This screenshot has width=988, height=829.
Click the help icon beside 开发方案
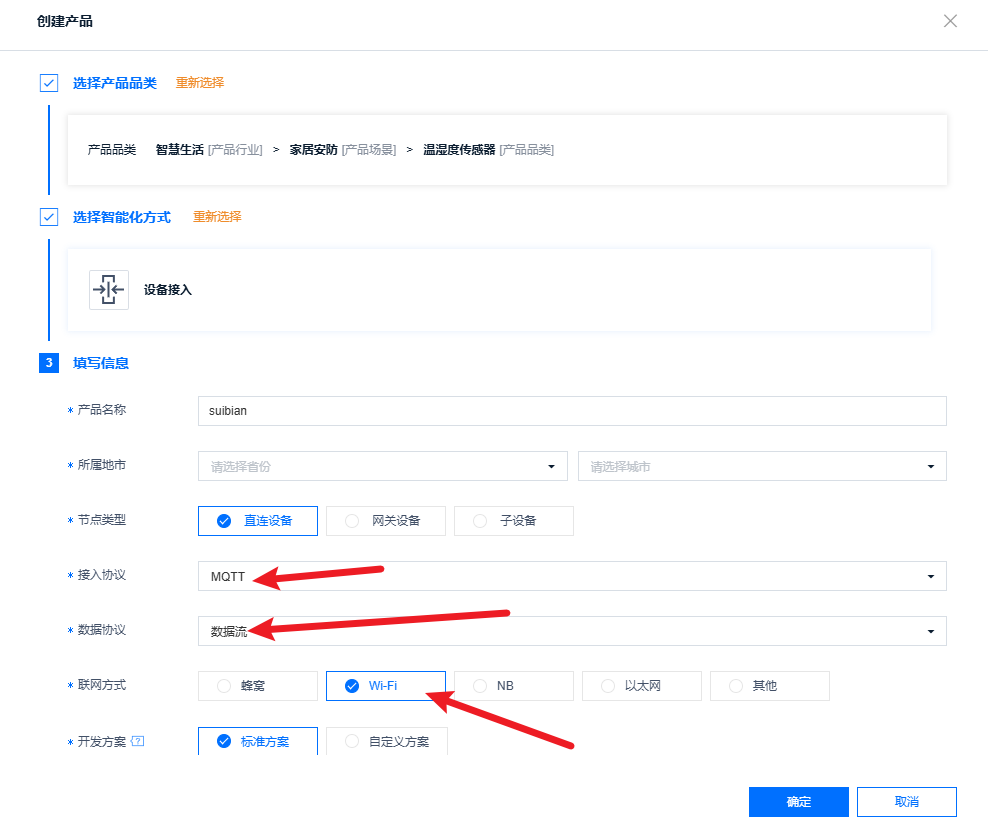pyautogui.click(x=138, y=741)
